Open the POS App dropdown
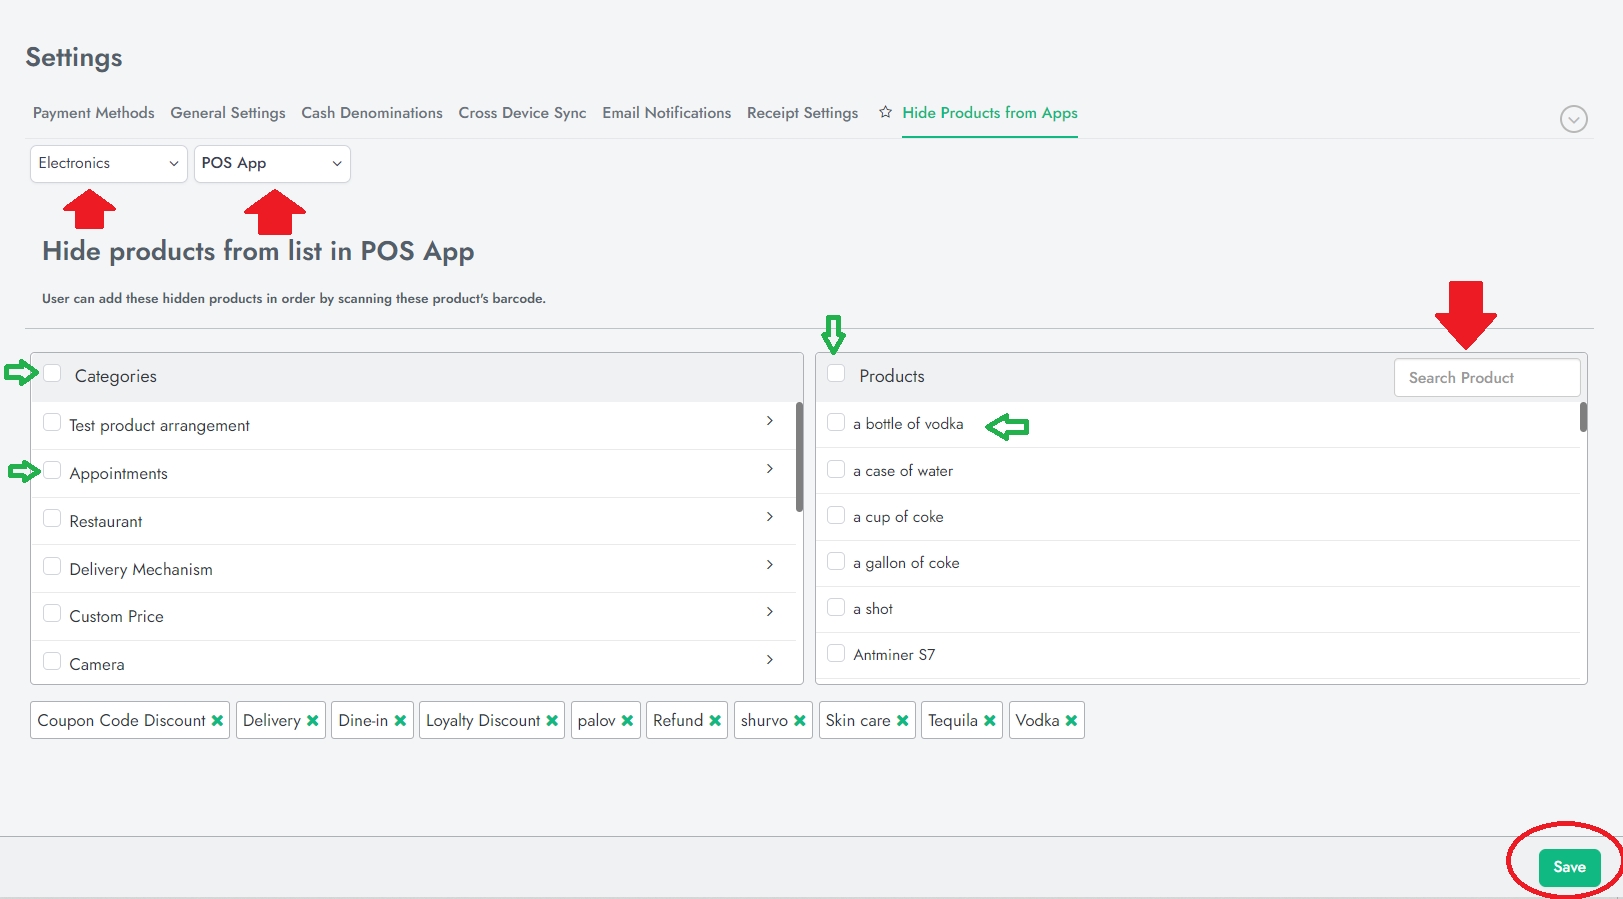Viewport: 1623px width, 899px height. [x=271, y=163]
